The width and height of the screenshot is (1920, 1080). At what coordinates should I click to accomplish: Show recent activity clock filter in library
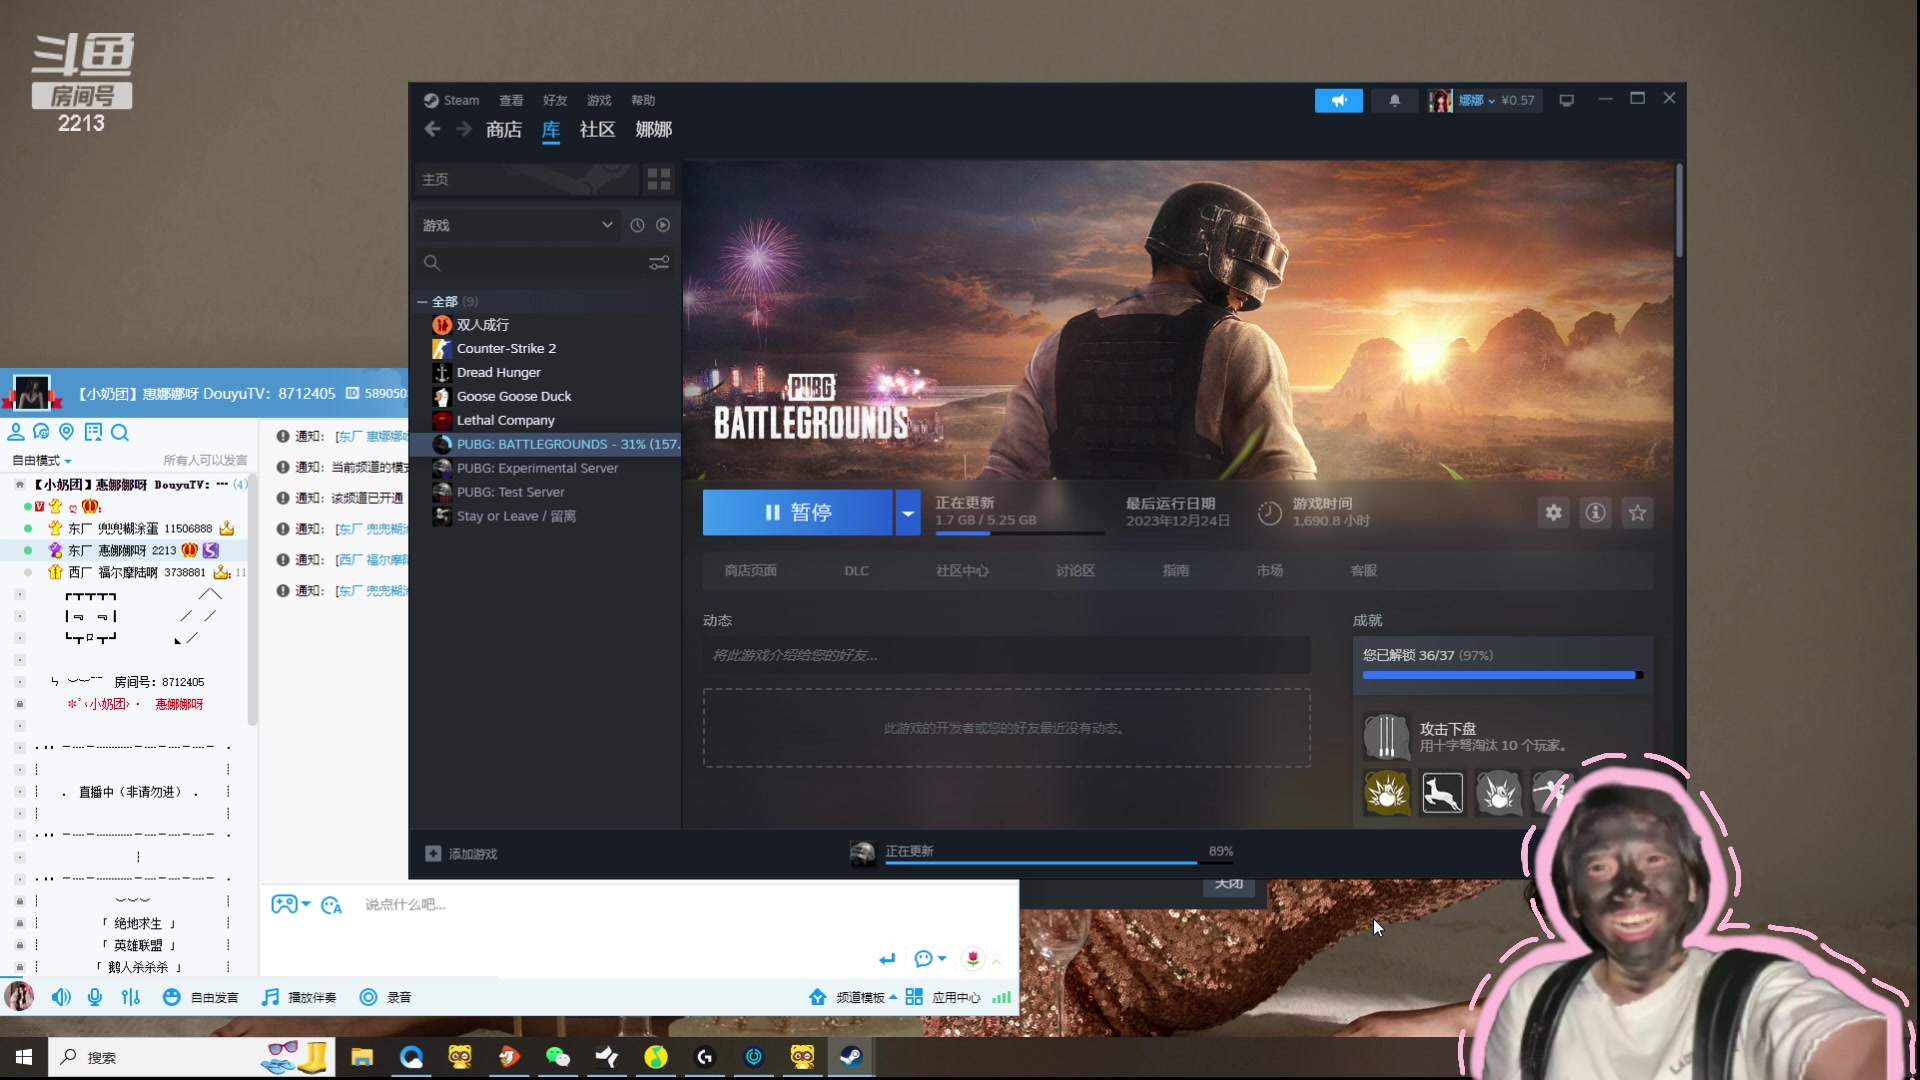tap(637, 225)
